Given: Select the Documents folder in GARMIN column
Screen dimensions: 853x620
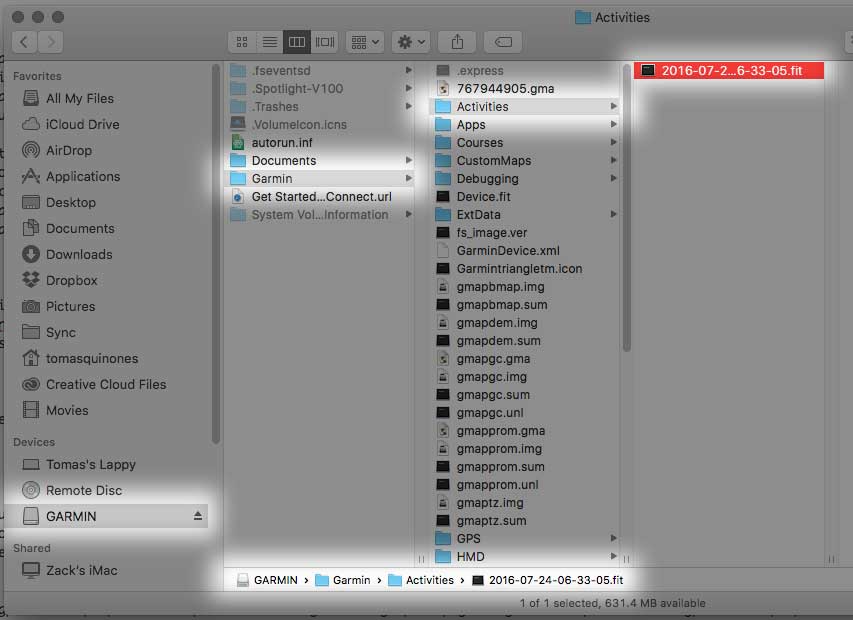Looking at the screenshot, I should click(x=320, y=160).
